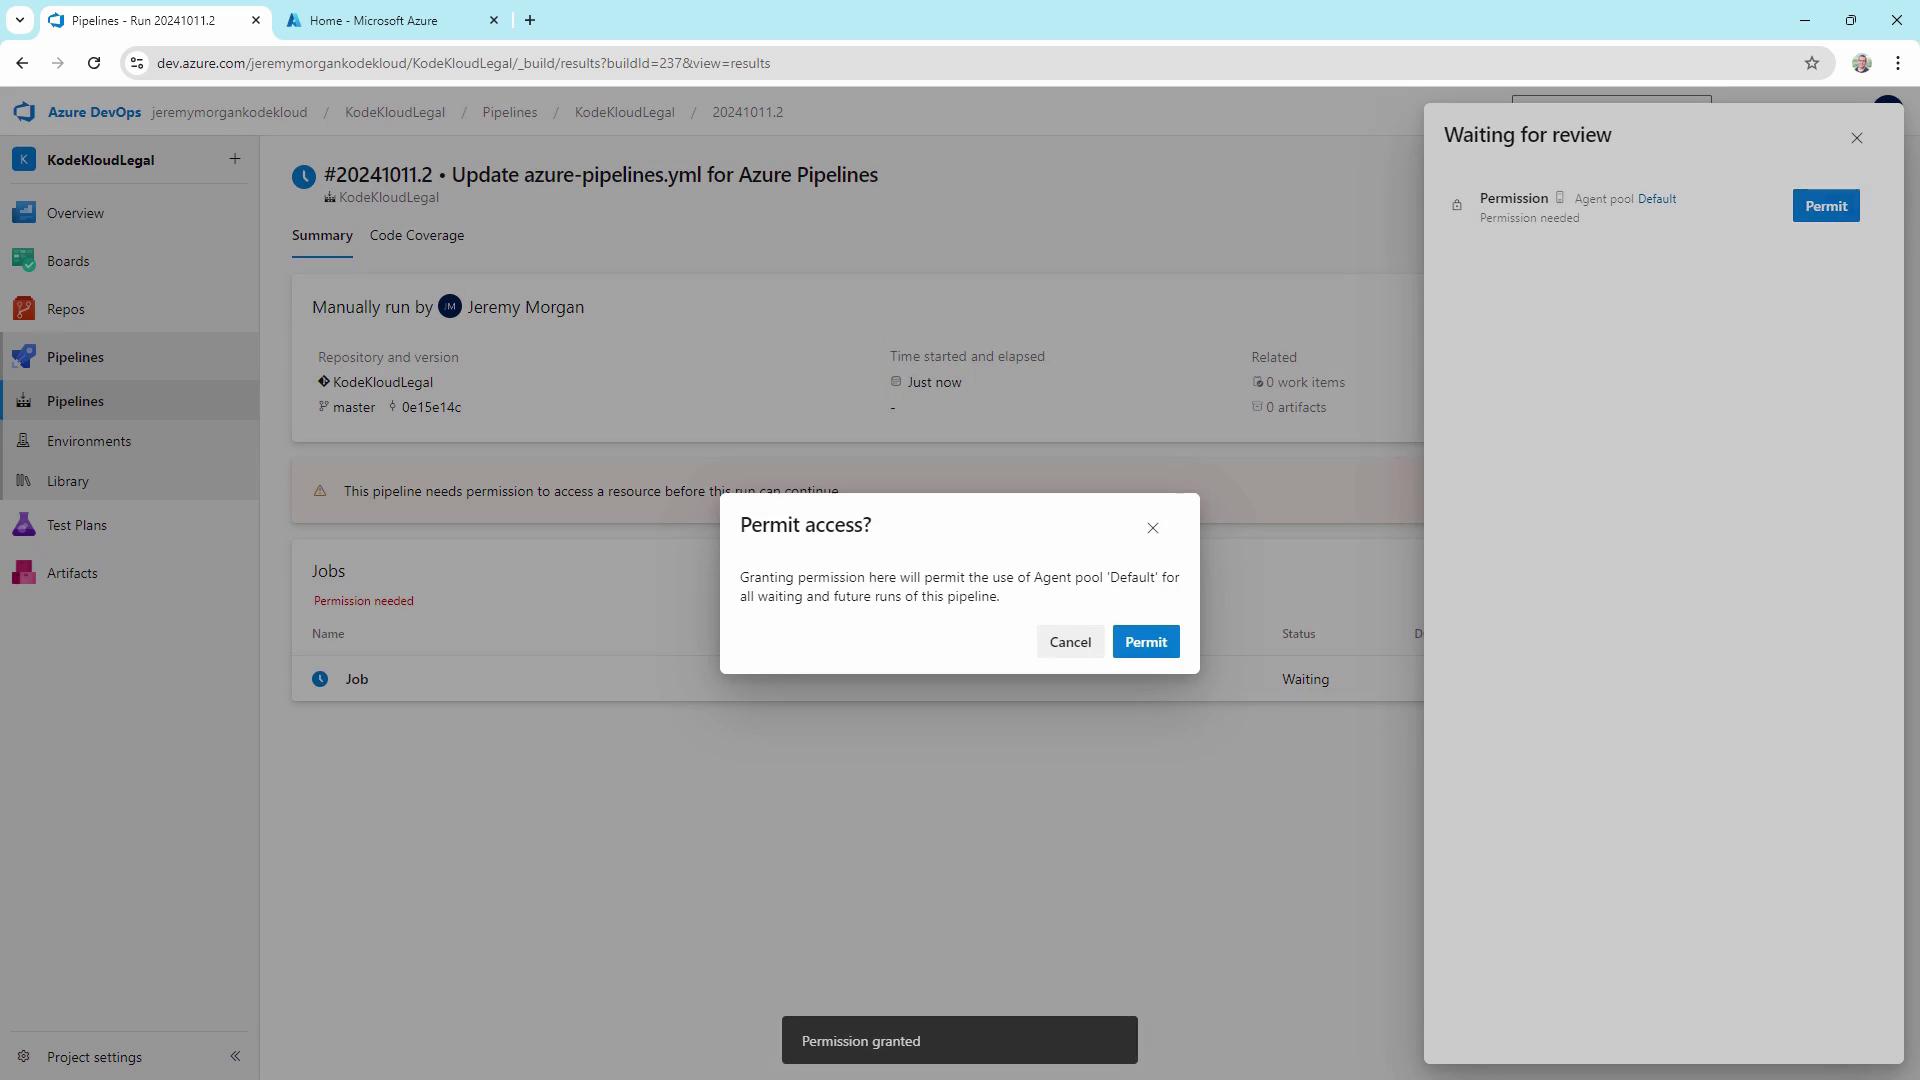Cancel the Permit access dialog
This screenshot has height=1080, width=1920.
[x=1070, y=642]
